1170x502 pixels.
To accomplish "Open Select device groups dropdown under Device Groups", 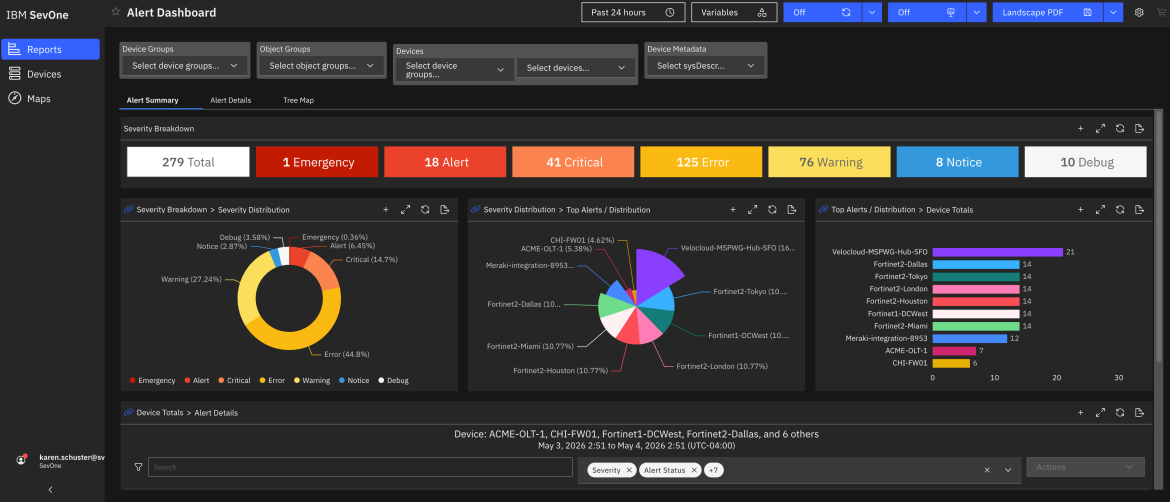I will point(184,66).
